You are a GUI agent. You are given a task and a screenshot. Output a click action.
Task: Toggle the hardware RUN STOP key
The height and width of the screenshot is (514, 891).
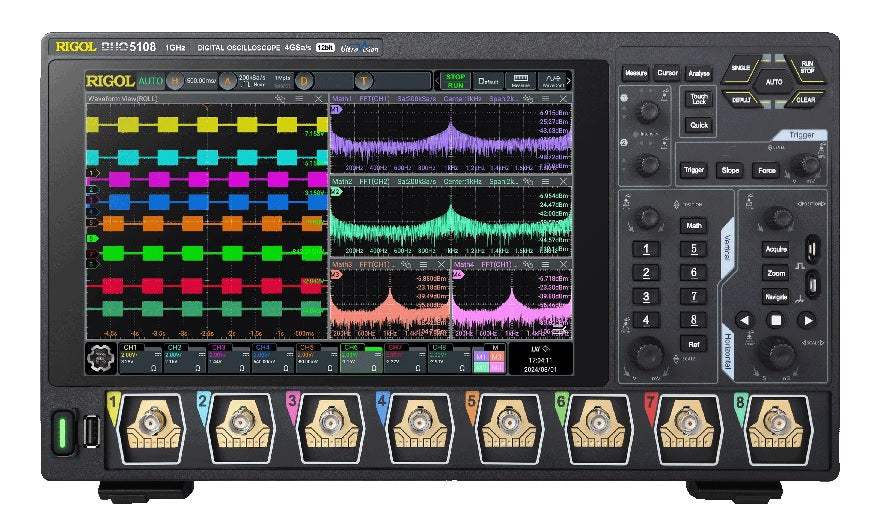806,68
